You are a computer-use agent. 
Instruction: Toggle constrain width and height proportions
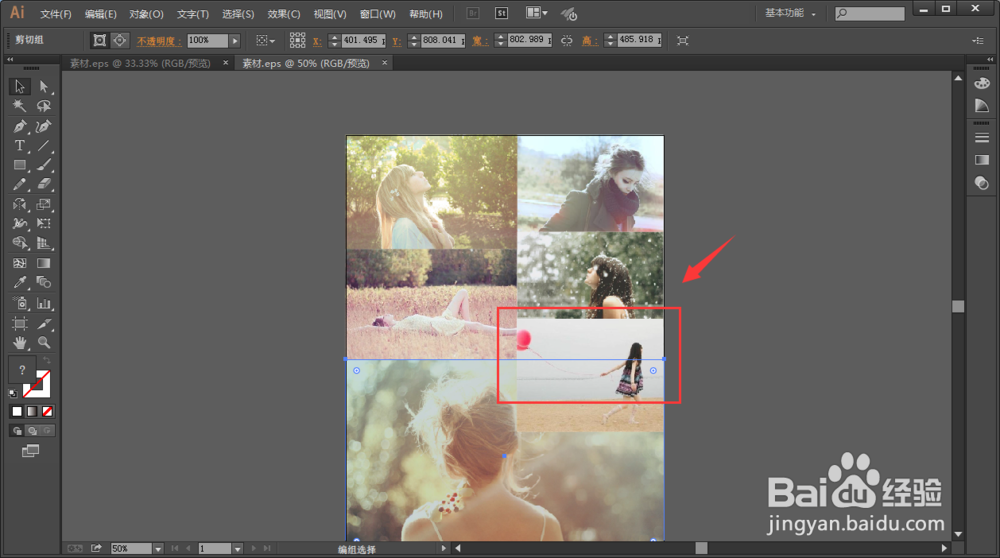tap(566, 40)
